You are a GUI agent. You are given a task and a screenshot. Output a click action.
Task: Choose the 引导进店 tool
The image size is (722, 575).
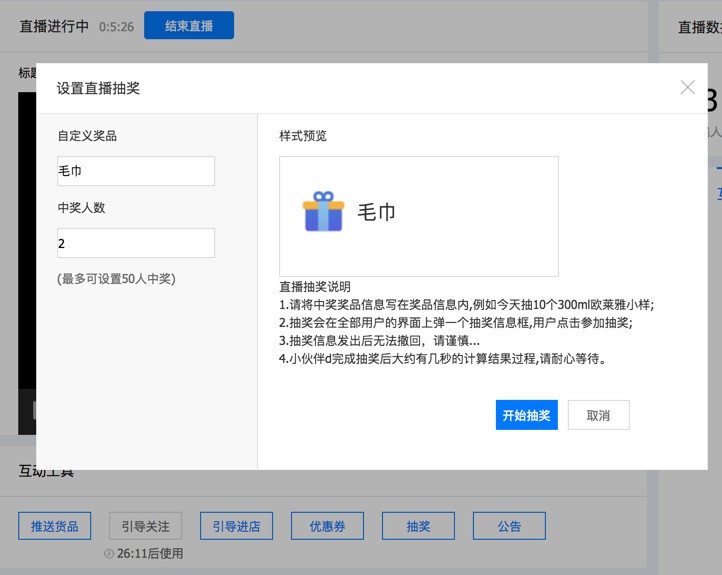[236, 526]
